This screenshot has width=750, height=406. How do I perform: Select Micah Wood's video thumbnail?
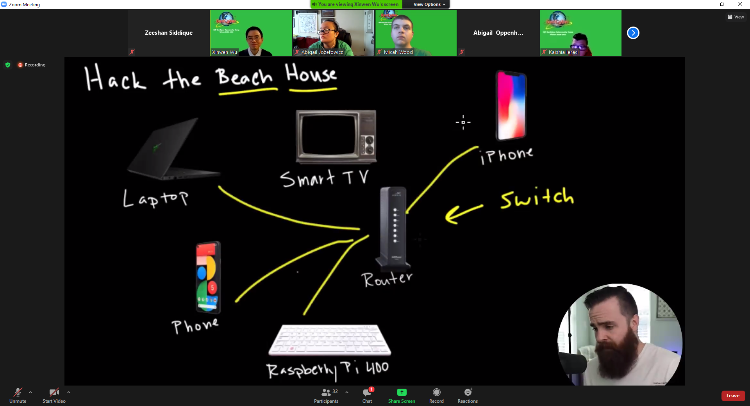416,33
